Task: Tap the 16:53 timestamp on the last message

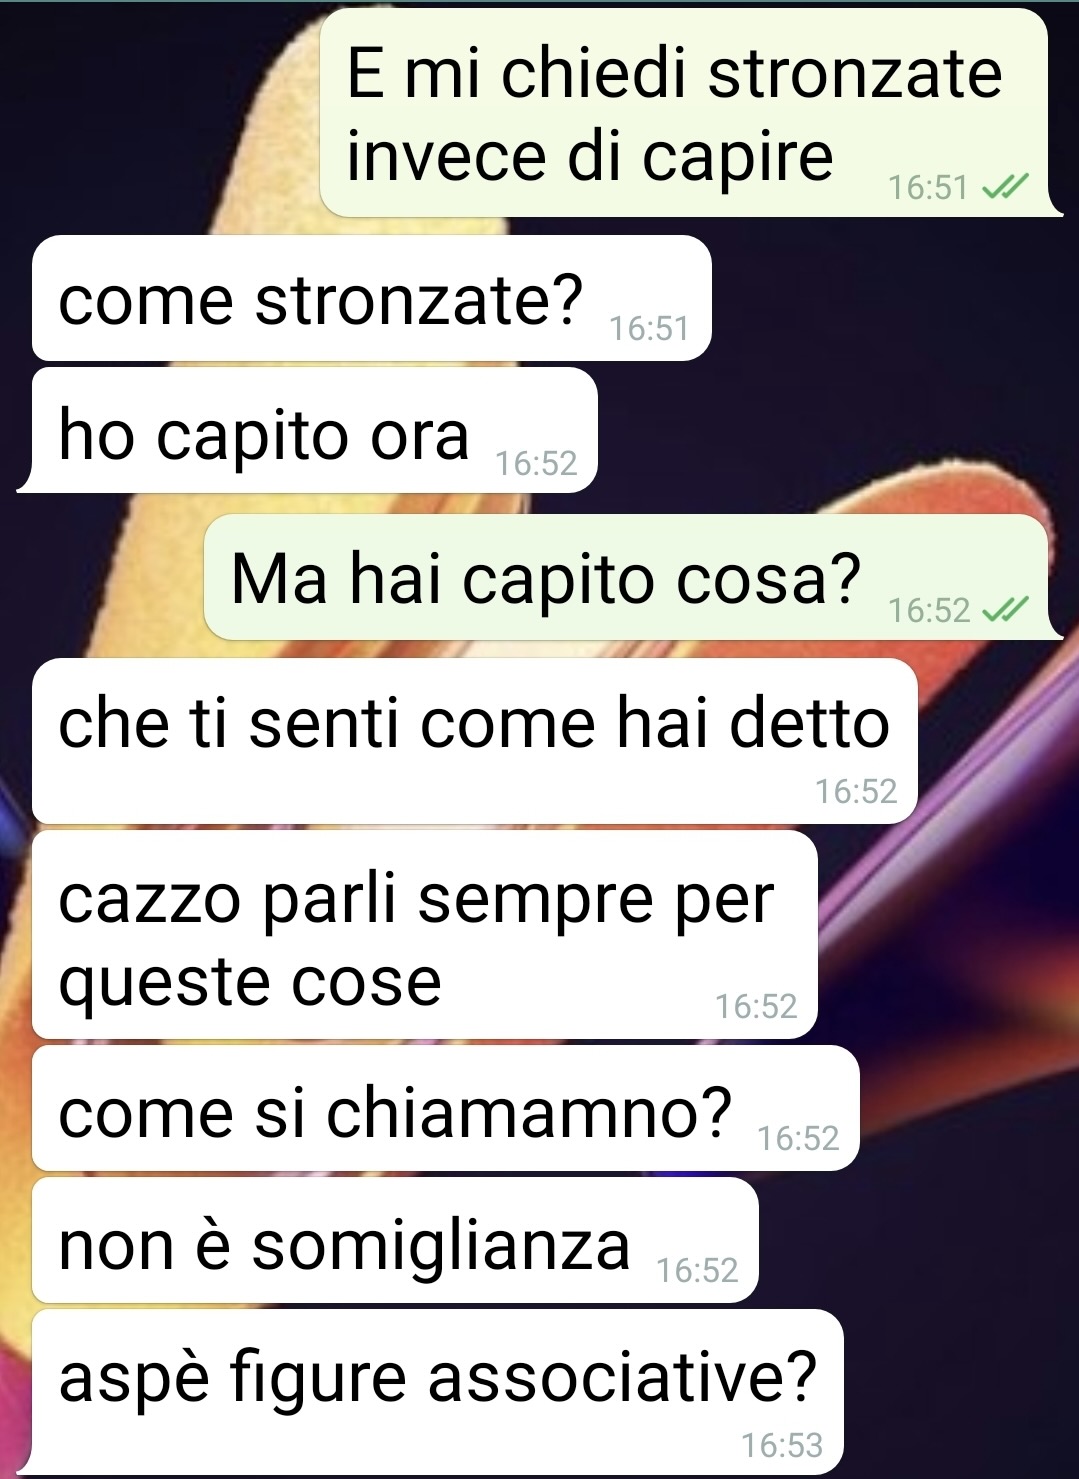Action: coord(782,1445)
